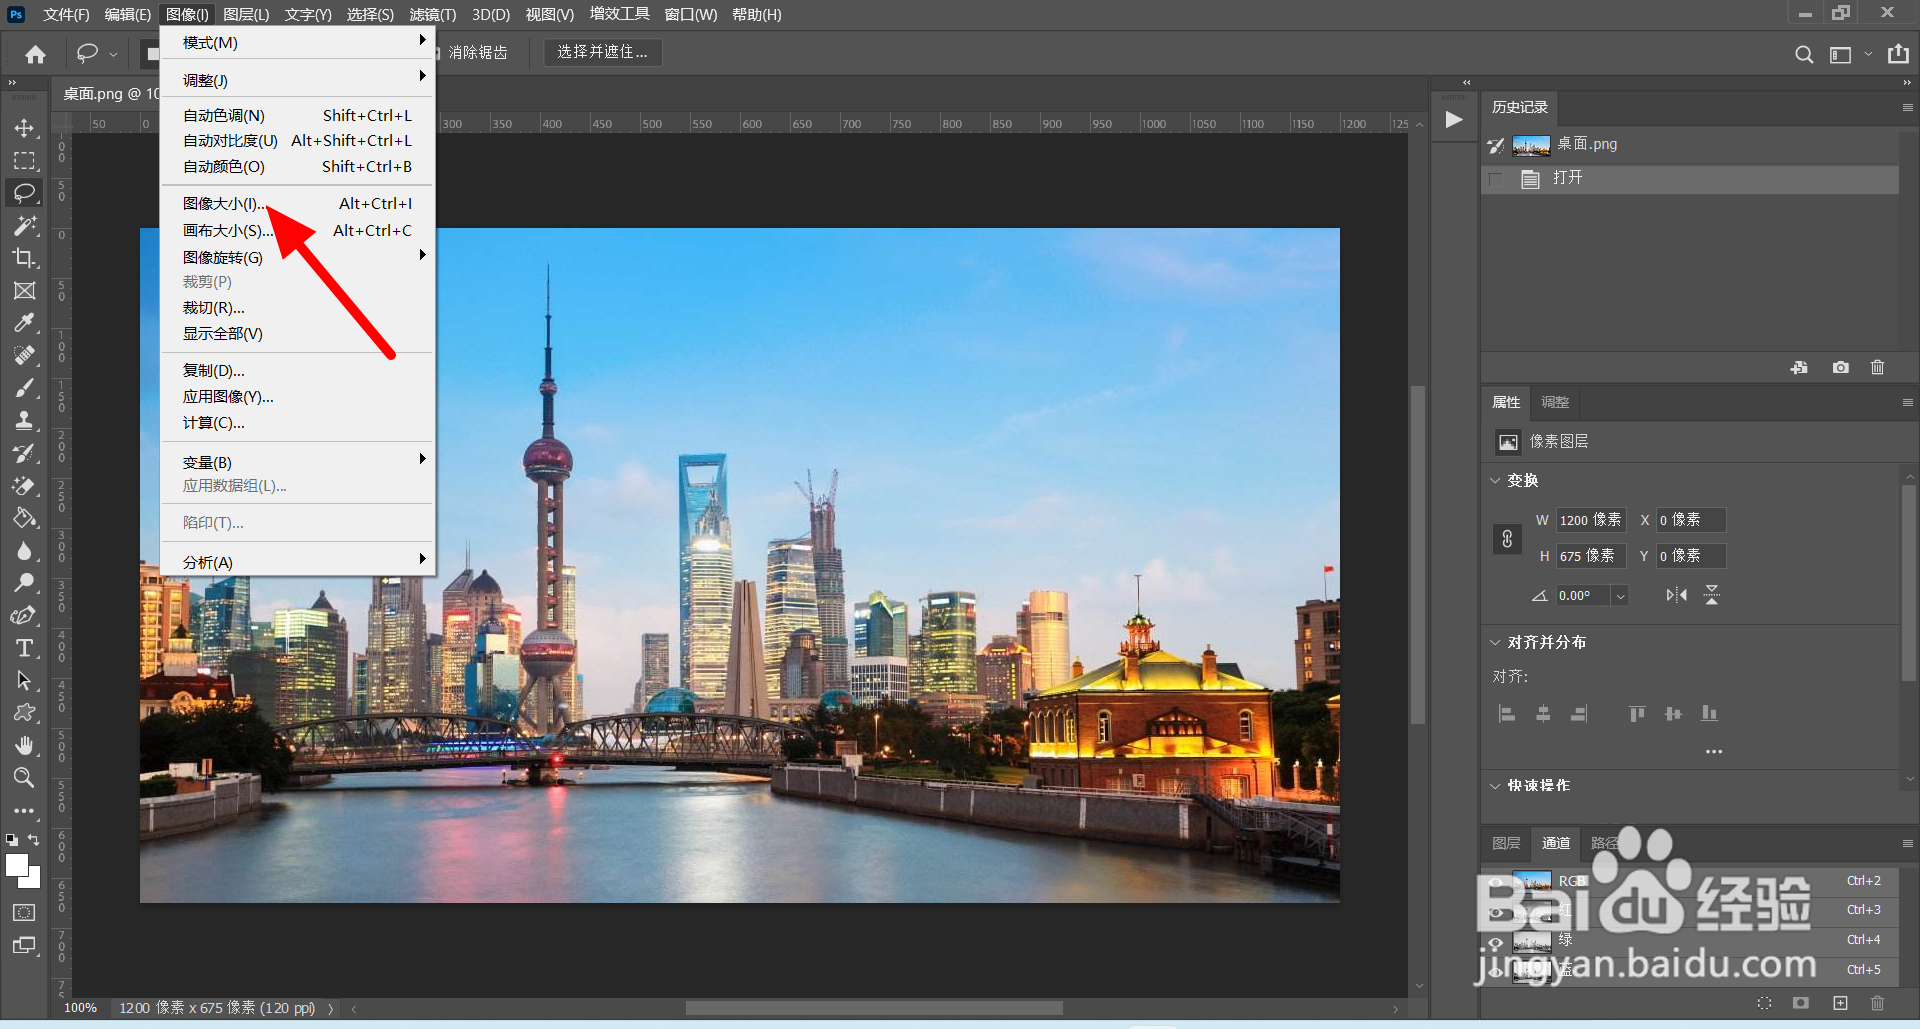Click the play actions button beside History
Image resolution: width=1920 pixels, height=1029 pixels.
click(x=1454, y=120)
